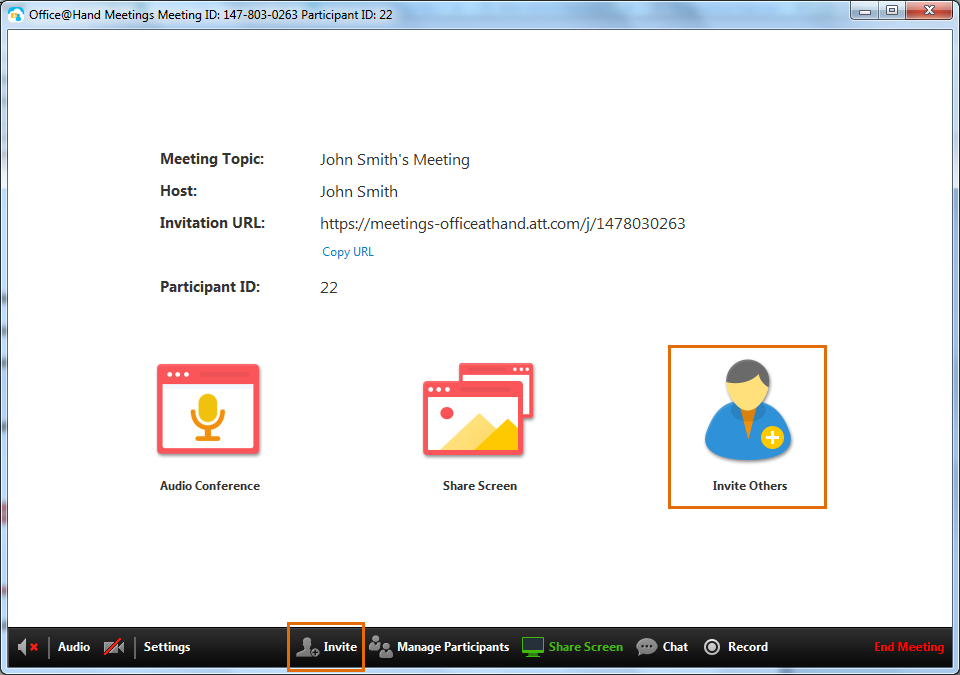Copy the invitation URL link
The height and width of the screenshot is (675, 960).
pyautogui.click(x=348, y=252)
